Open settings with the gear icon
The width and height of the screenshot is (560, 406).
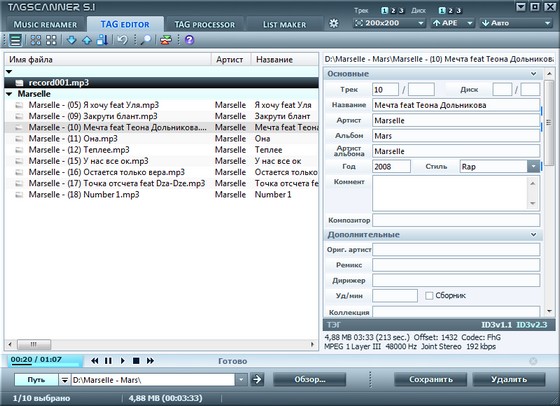[x=334, y=24]
